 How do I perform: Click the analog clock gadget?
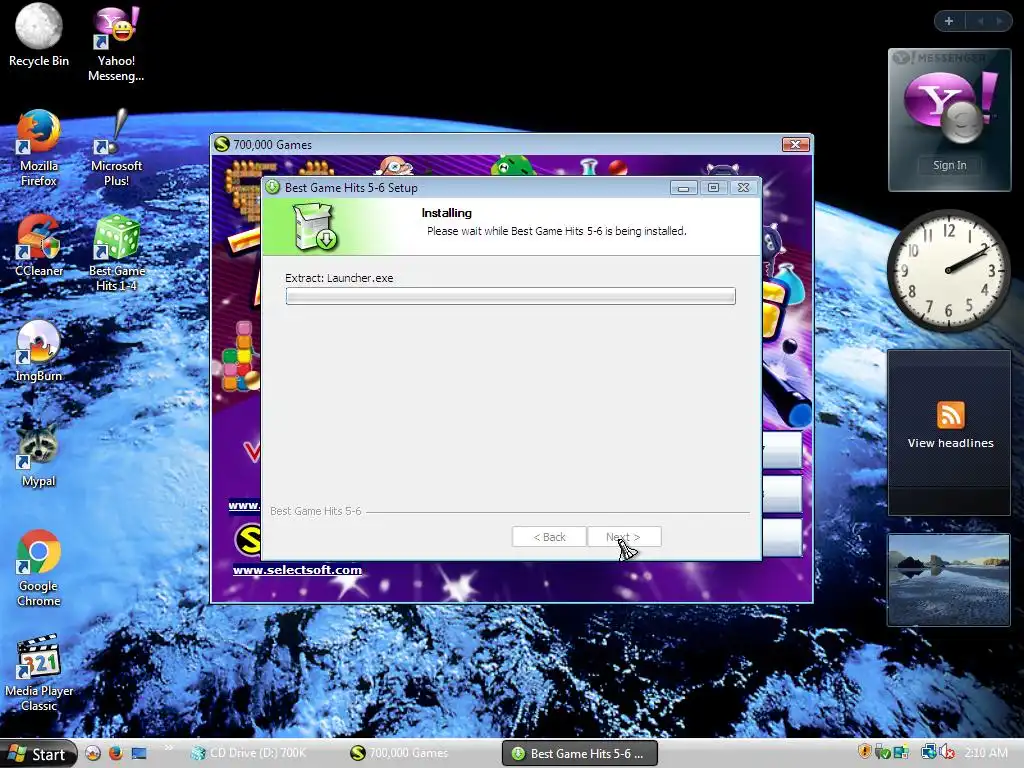(948, 270)
